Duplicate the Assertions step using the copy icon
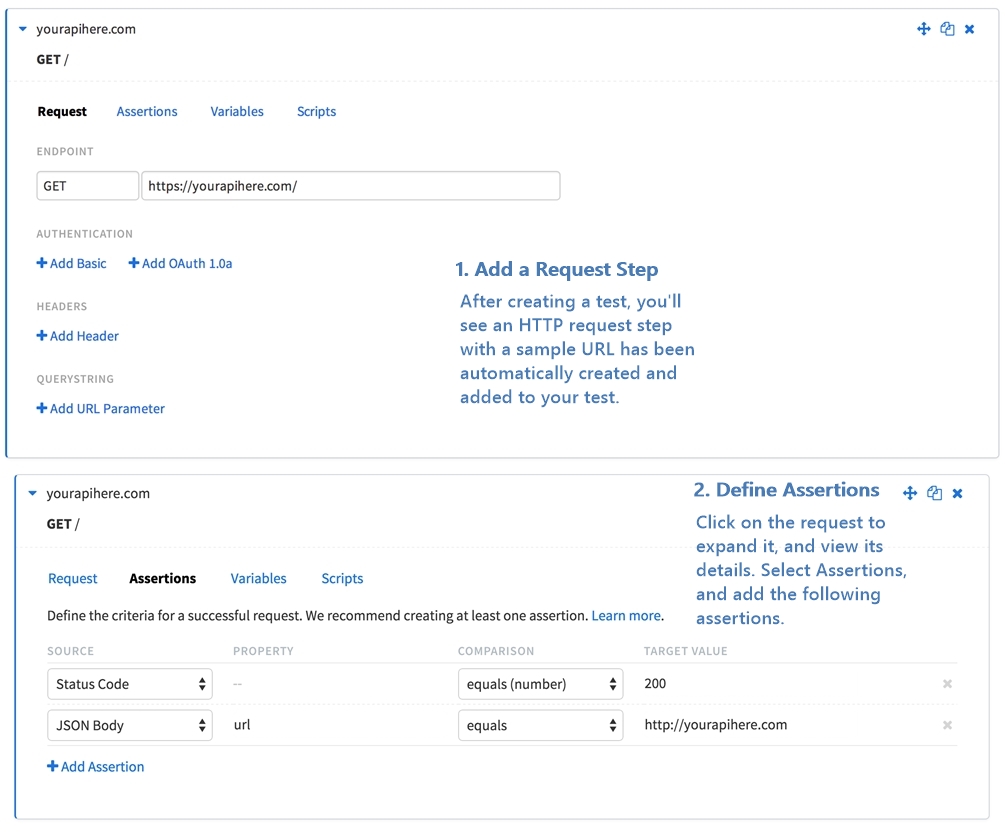Viewport: 1005px width, 834px height. coord(934,493)
